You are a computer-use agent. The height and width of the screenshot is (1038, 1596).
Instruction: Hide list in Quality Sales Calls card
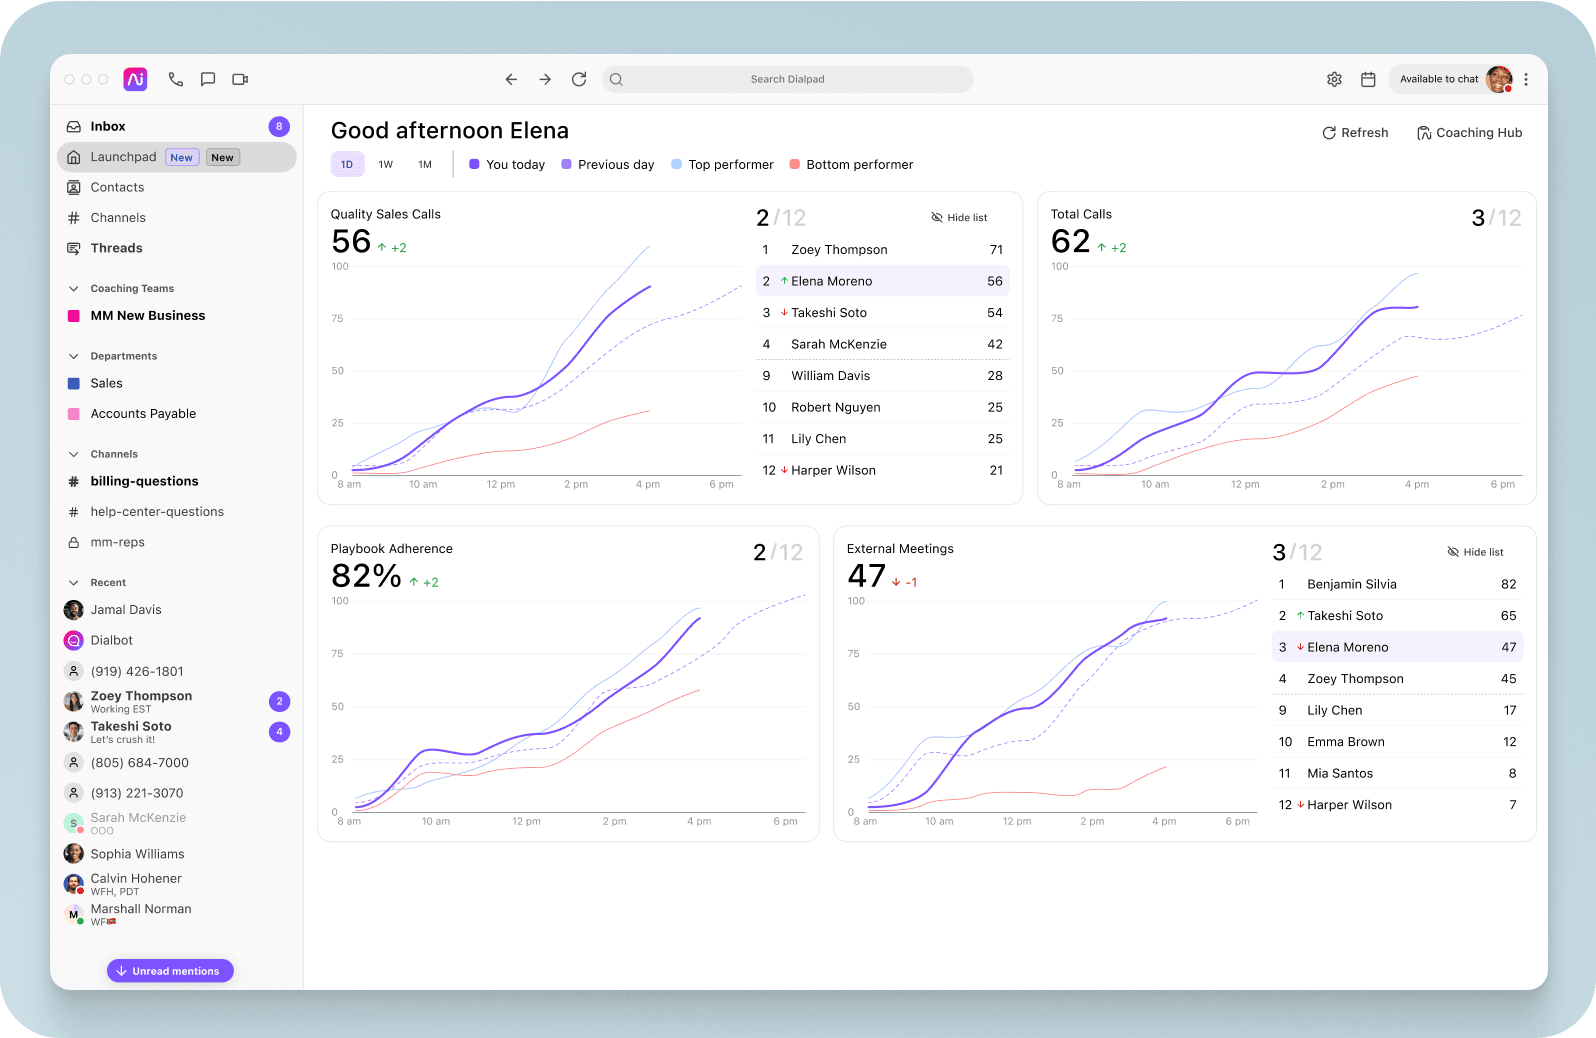[959, 217]
